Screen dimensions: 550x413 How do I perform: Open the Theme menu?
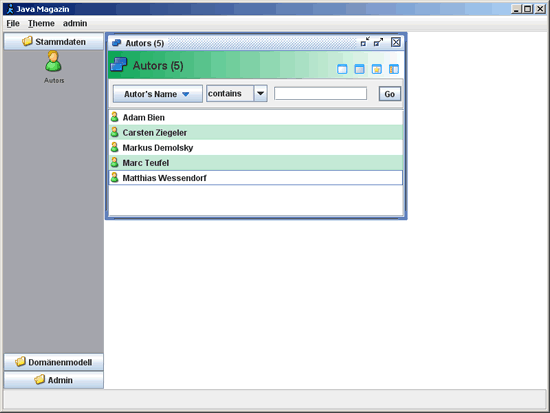pyautogui.click(x=41, y=24)
